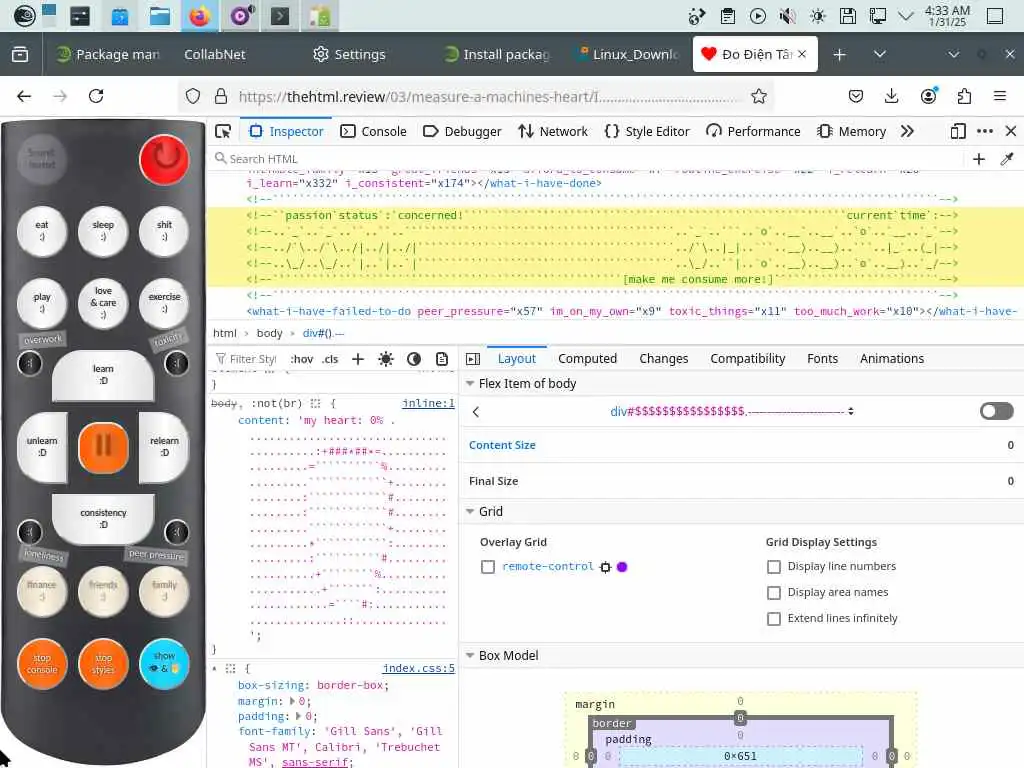Viewport: 1024px width, 768px height.
Task: Click the orange pause button on remote
Action: pos(103,447)
